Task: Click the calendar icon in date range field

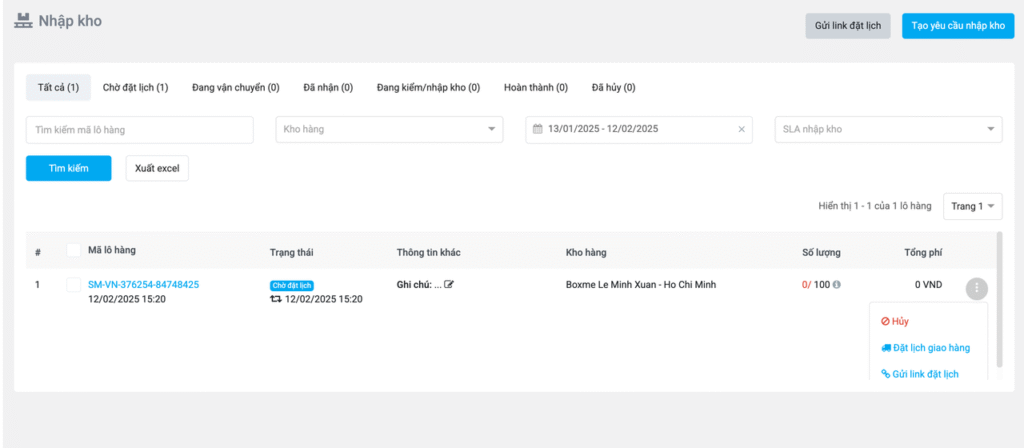Action: [537, 129]
